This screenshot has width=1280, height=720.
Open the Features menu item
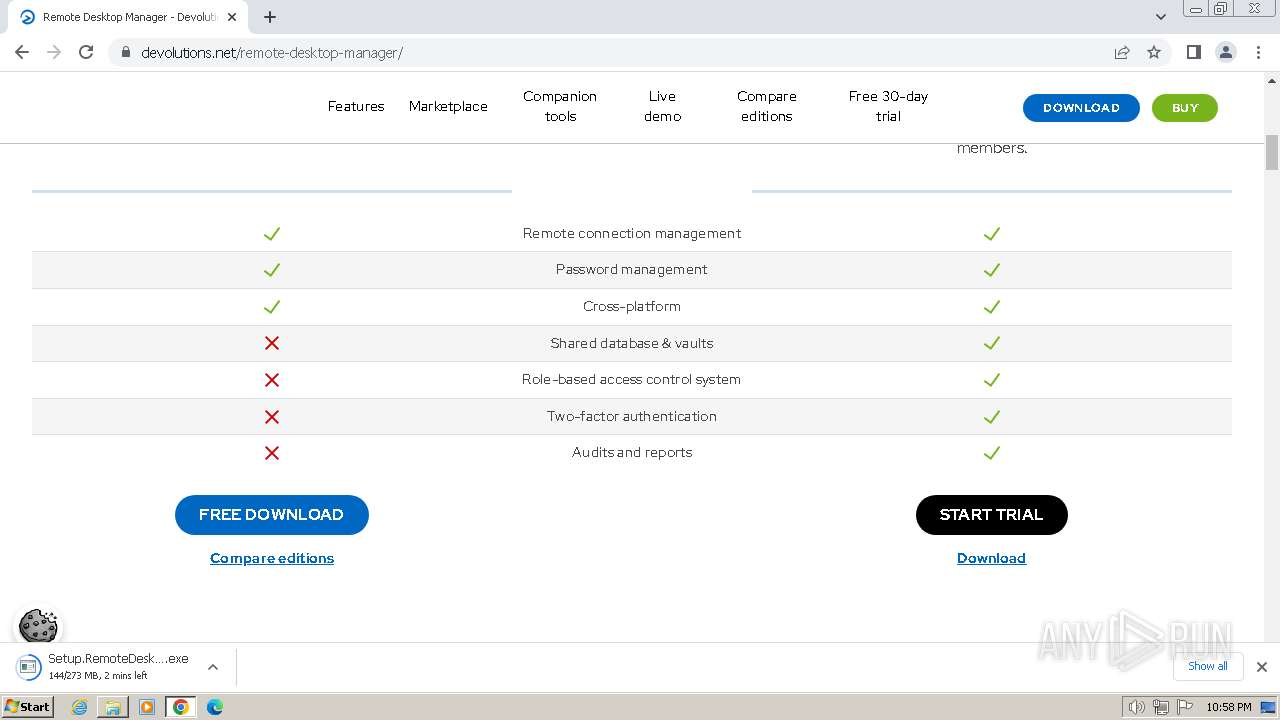(356, 106)
